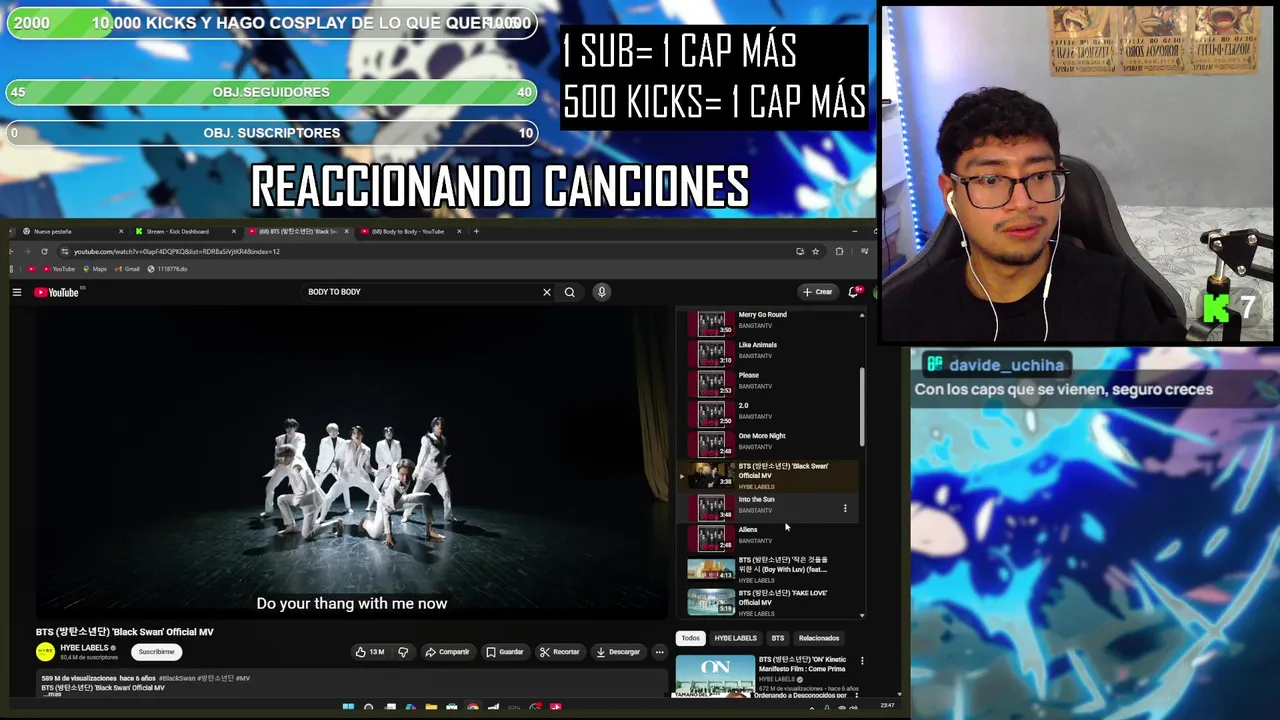Expand the video description with ...más
Screen dimensions: 1280x720
[53, 693]
